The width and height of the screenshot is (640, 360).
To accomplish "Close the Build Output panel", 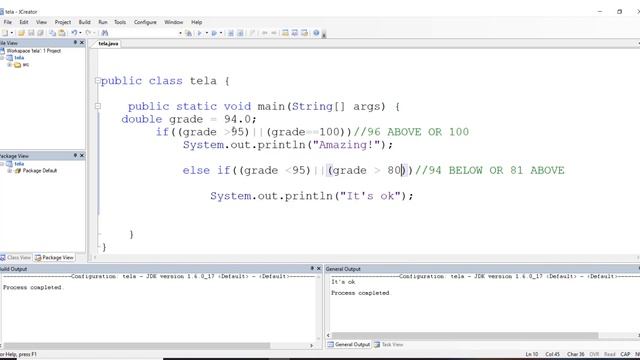I will [319, 268].
